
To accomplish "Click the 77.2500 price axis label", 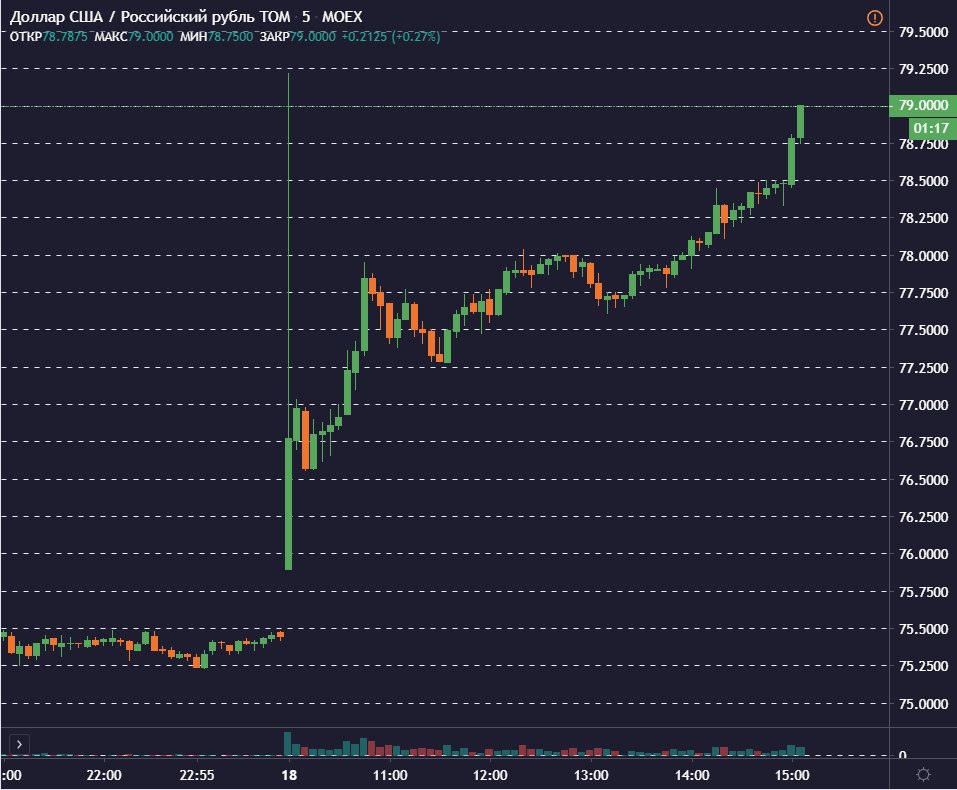I will (923, 368).
